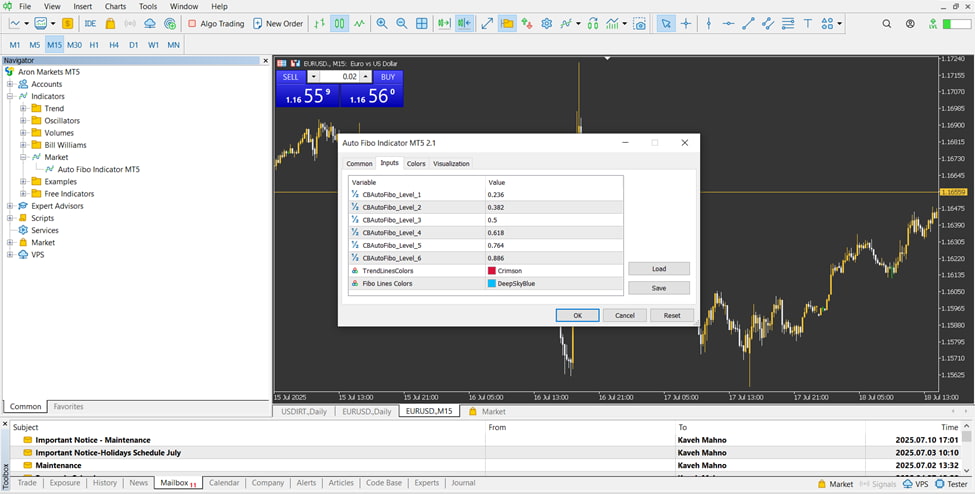This screenshot has height=494, width=975.
Task: Open the Insert menu
Action: click(x=83, y=6)
